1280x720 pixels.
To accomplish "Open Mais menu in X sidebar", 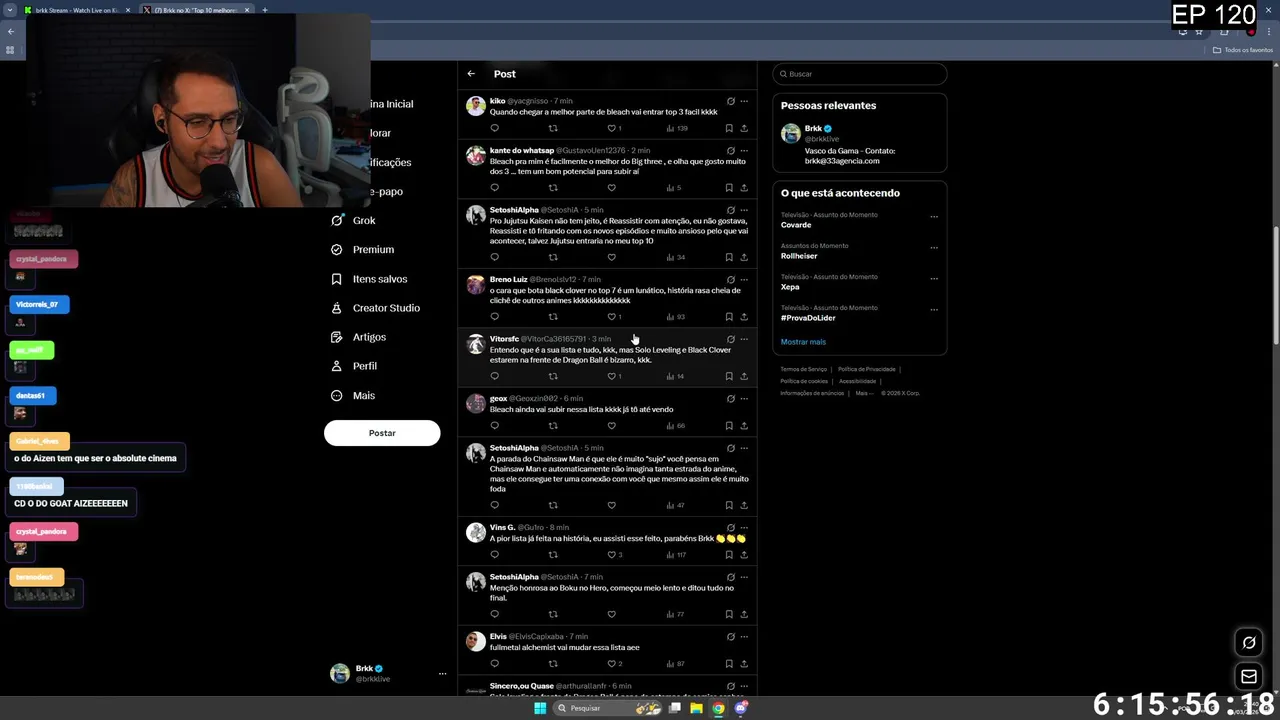I will point(352,395).
